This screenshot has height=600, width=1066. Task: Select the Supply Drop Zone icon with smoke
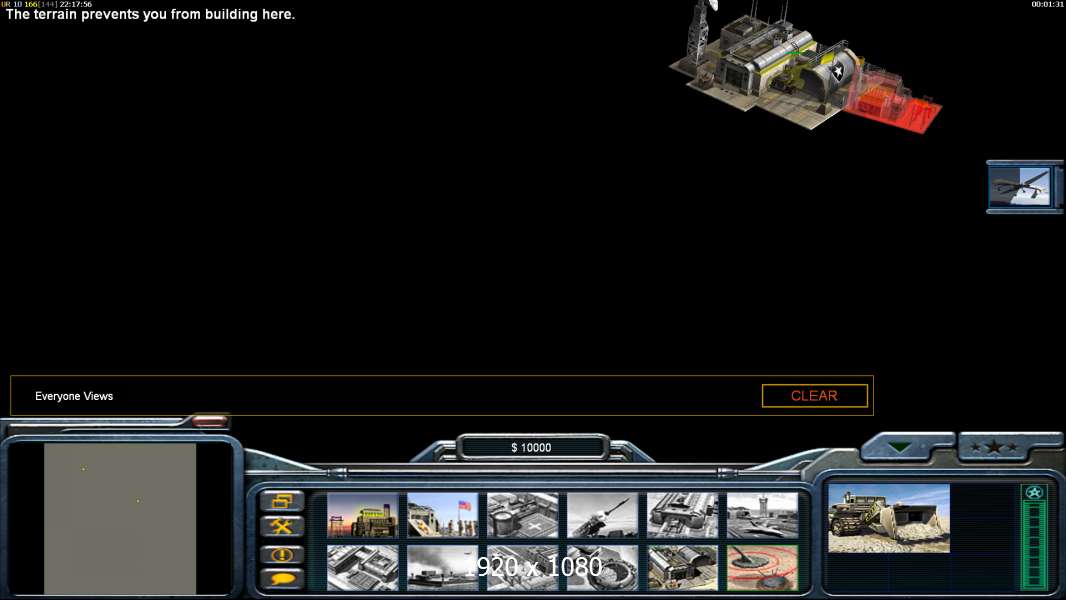[443, 567]
